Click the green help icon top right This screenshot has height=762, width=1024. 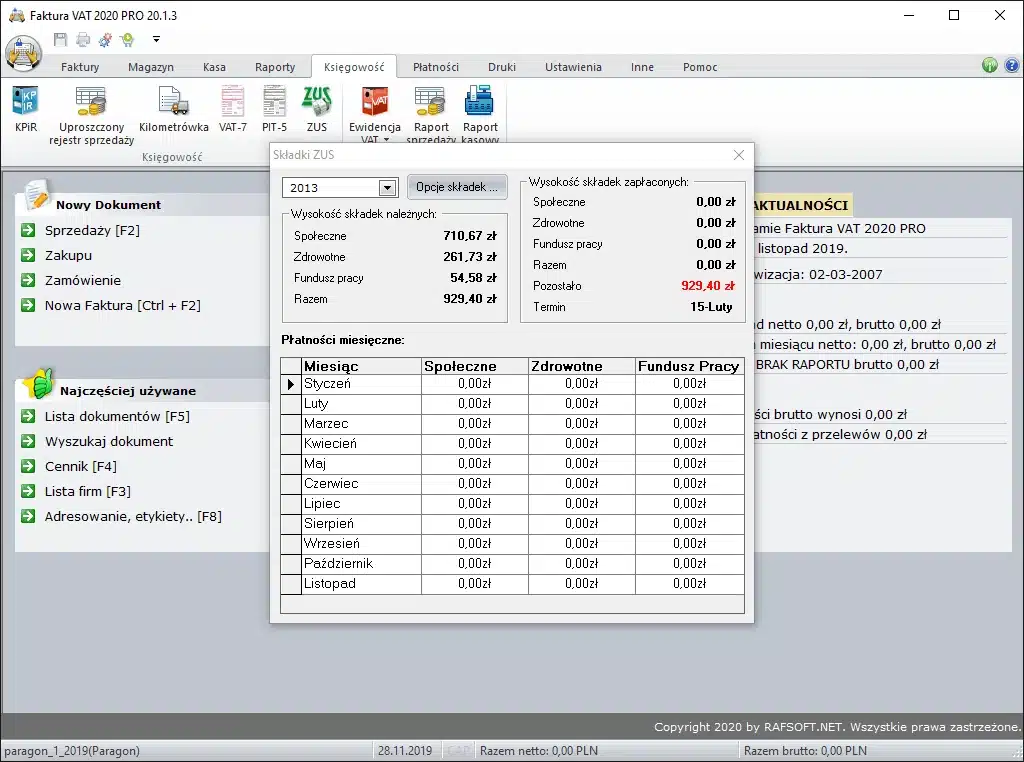coord(989,66)
